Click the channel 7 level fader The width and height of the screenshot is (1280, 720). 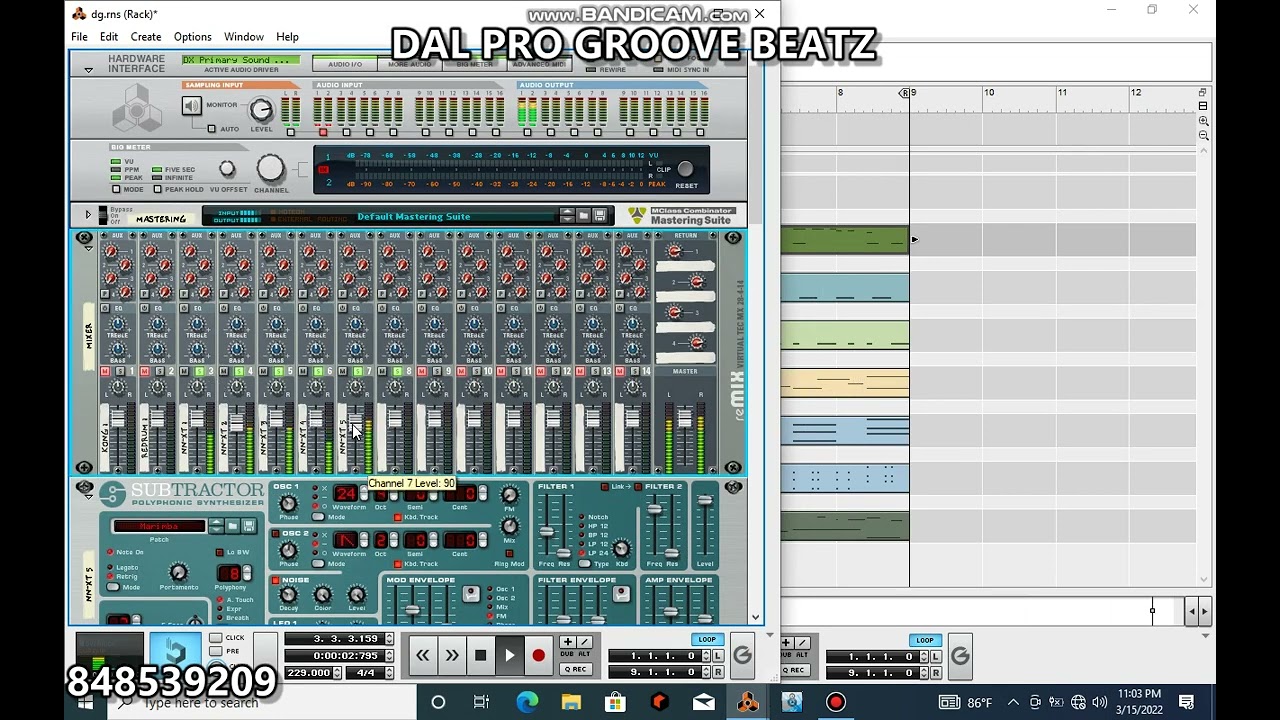coord(355,420)
